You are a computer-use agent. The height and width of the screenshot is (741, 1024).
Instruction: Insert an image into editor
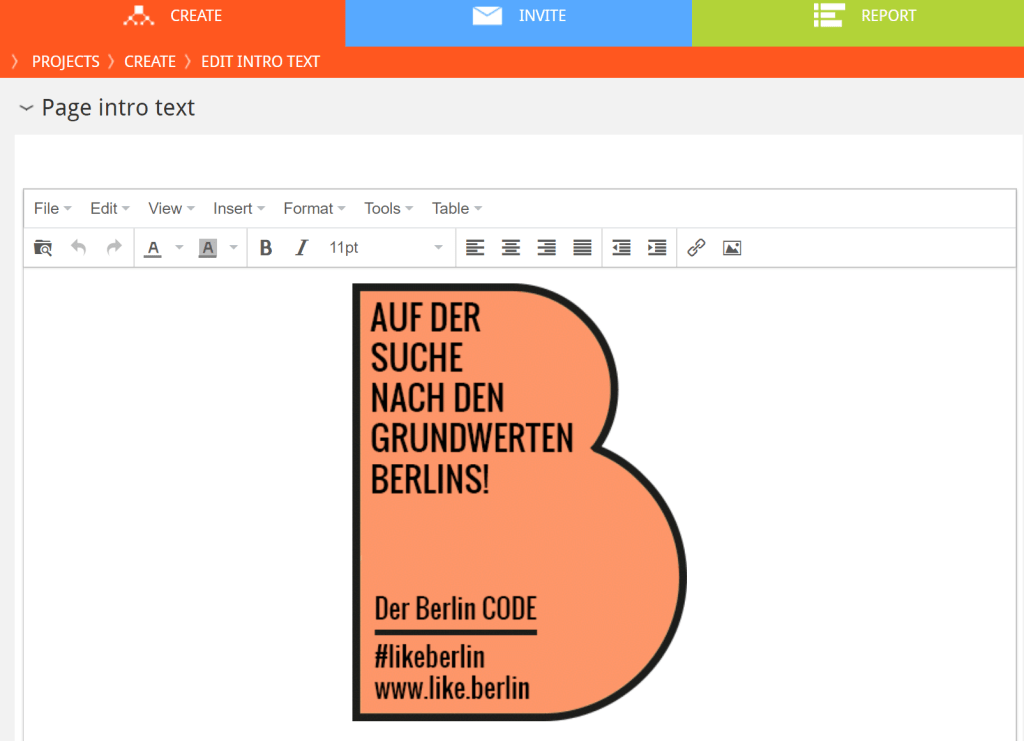732,248
